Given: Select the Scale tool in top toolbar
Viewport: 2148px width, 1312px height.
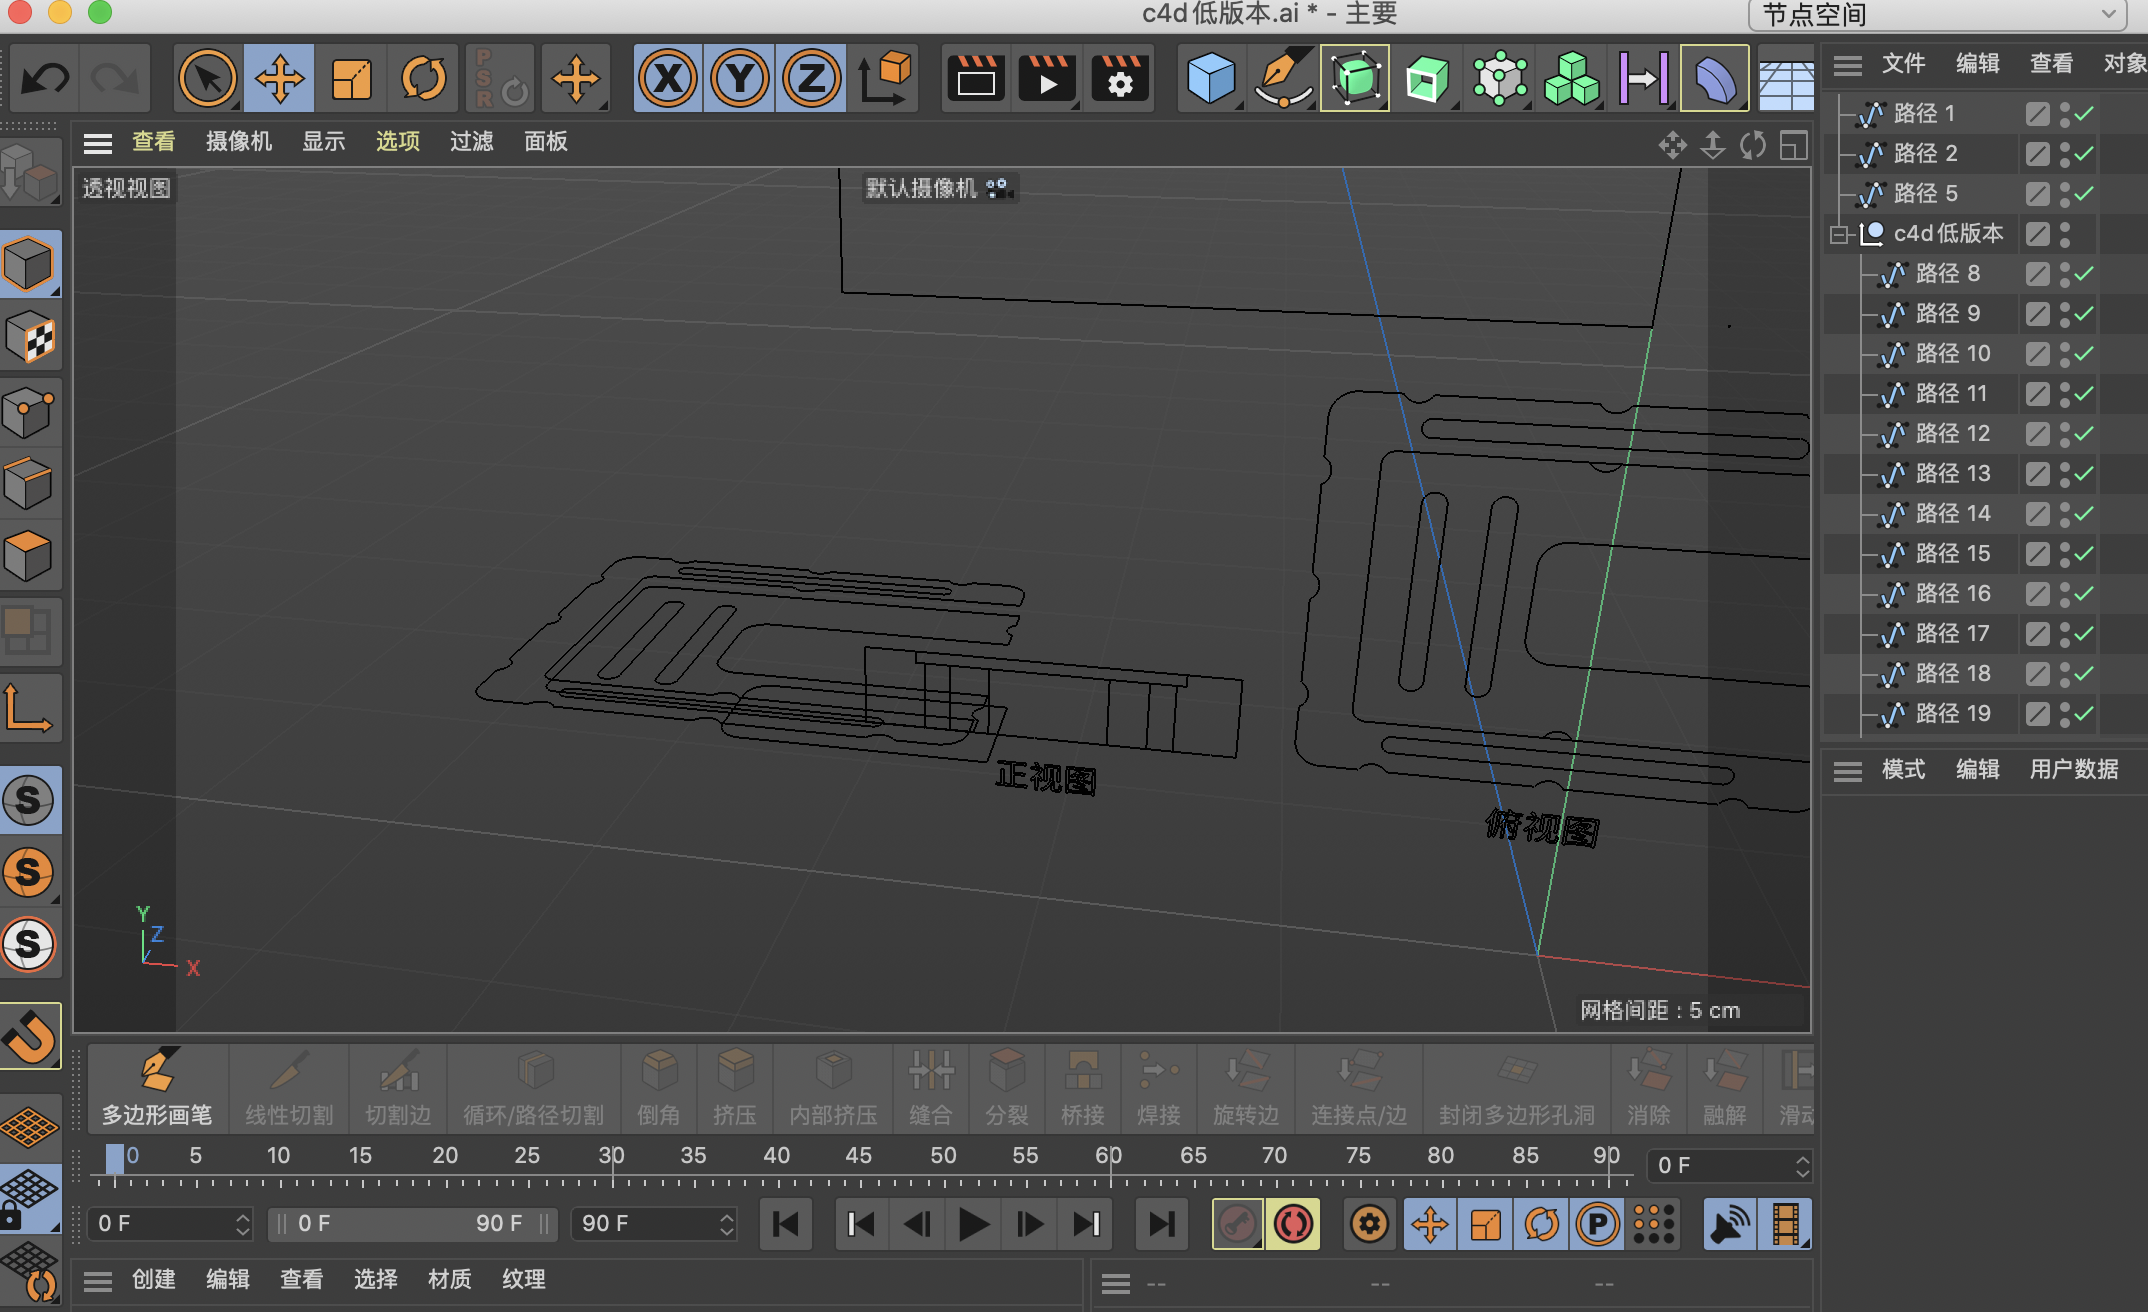Looking at the screenshot, I should [351, 78].
